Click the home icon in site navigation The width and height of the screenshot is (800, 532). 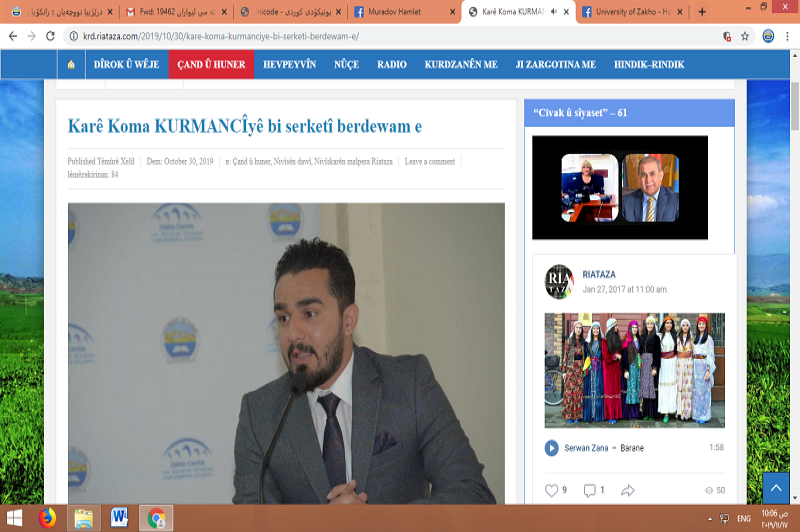[71, 64]
